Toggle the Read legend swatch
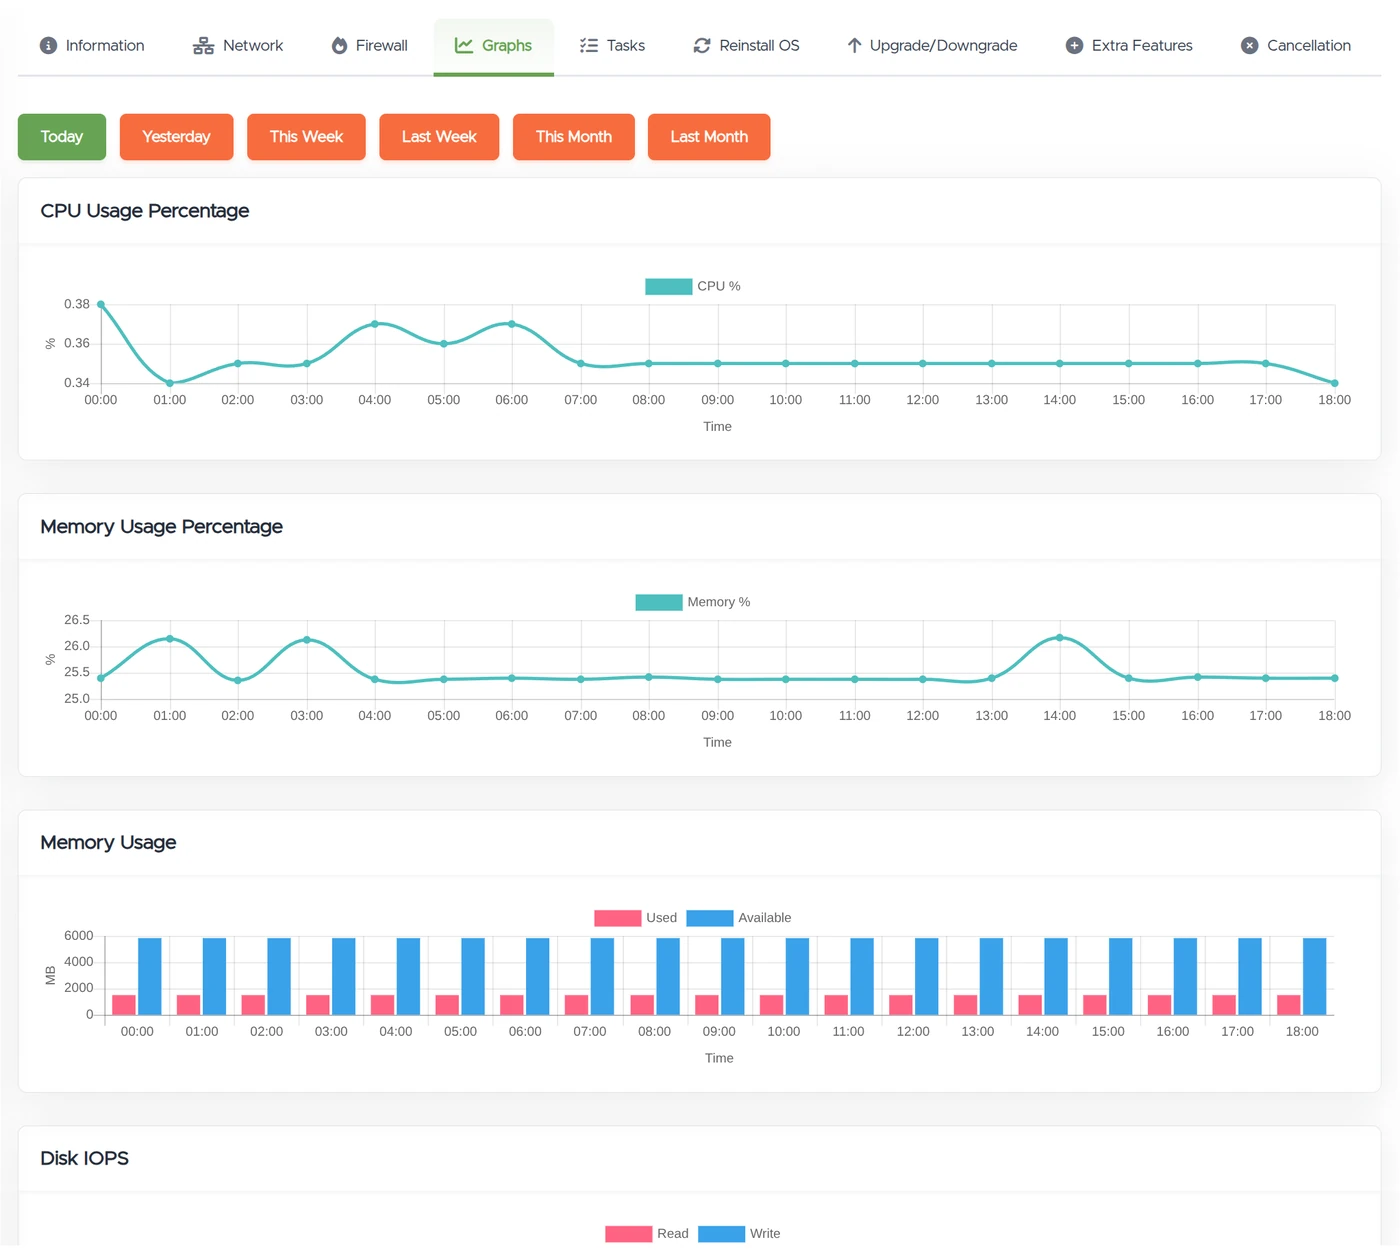 point(629,1235)
